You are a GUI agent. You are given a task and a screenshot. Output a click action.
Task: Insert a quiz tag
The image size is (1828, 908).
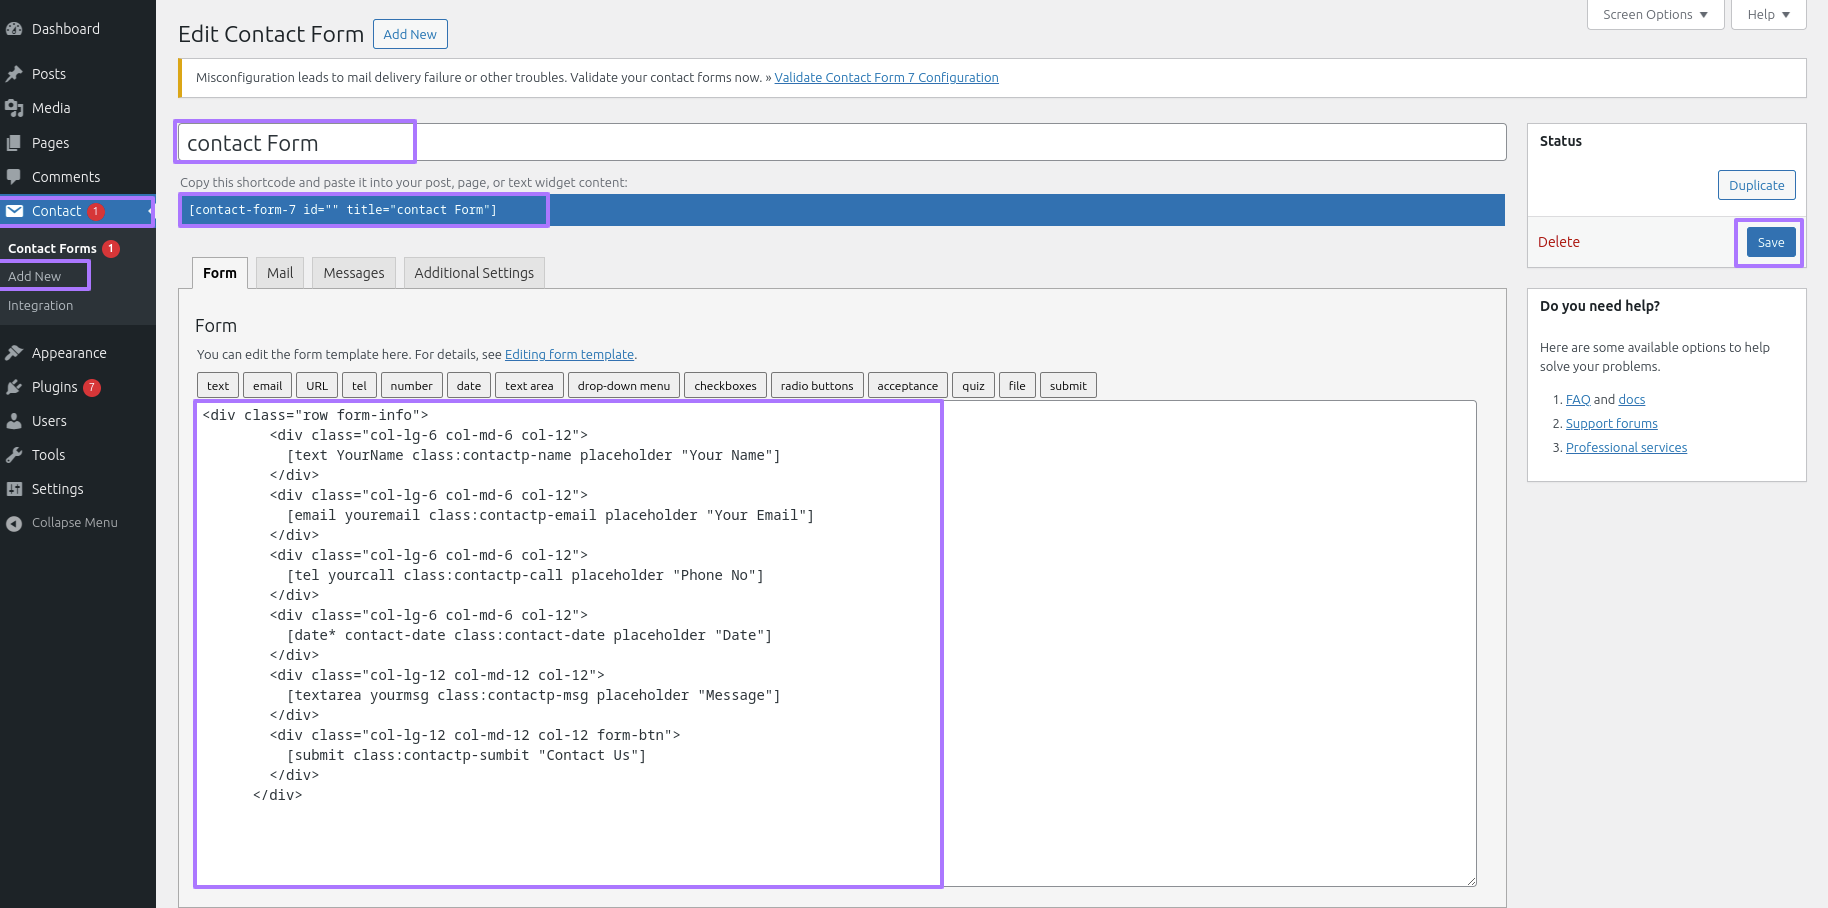(x=973, y=386)
